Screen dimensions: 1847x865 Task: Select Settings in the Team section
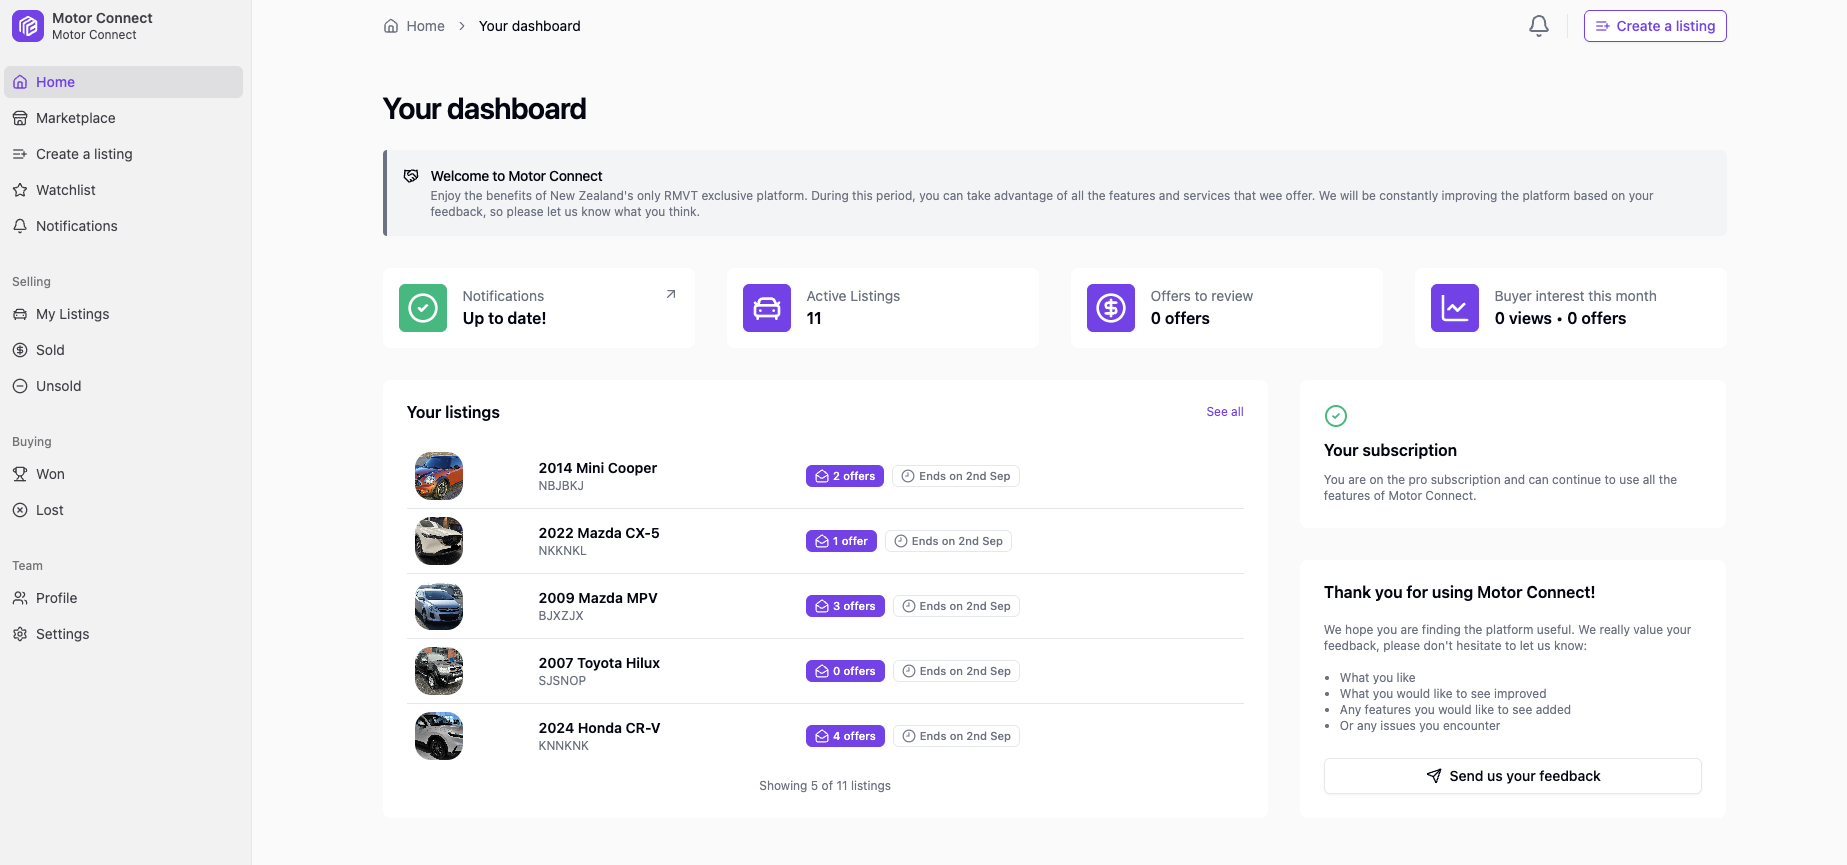[62, 634]
